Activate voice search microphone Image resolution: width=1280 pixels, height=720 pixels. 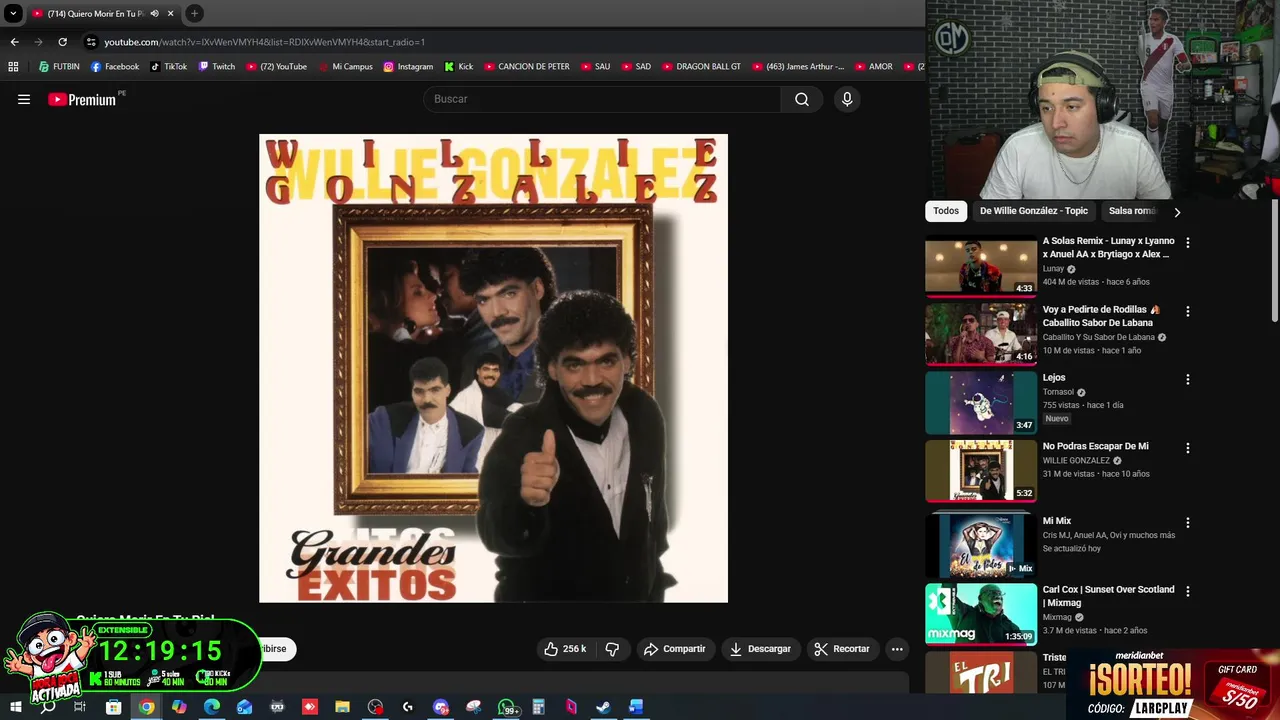[x=847, y=99]
